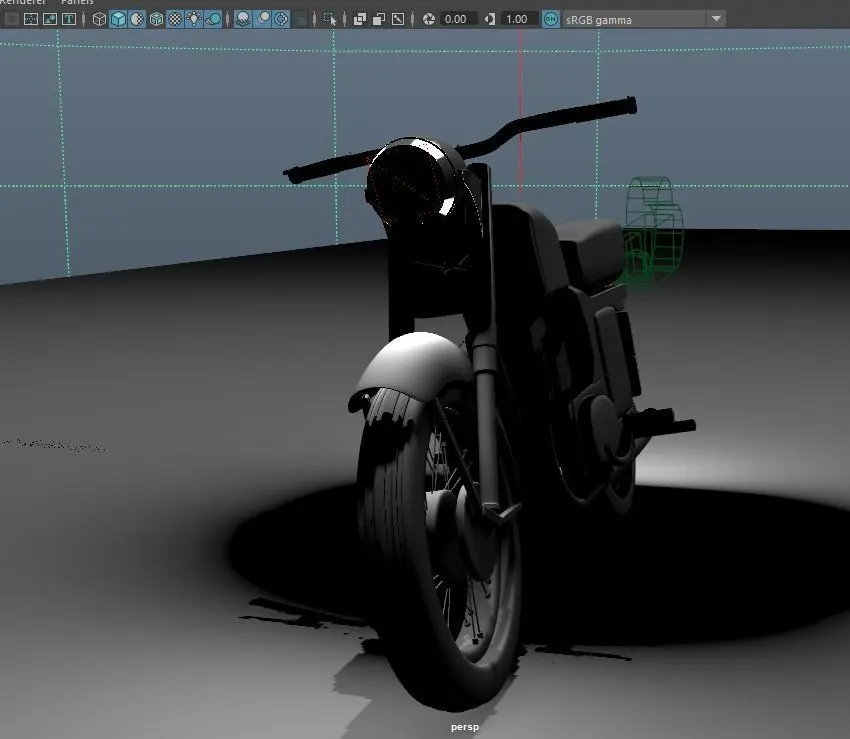Toggle Multisample Anti-aliasing icon

[x=281, y=20]
